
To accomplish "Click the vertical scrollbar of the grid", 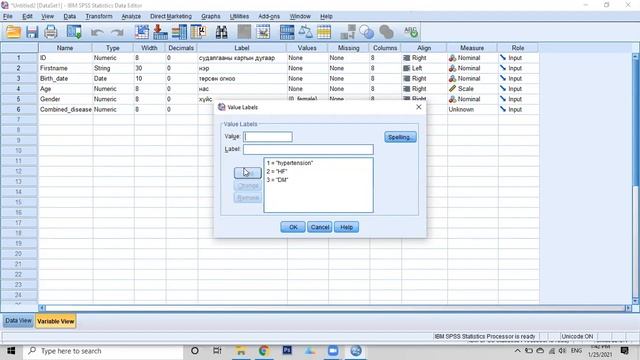I will 636,178.
